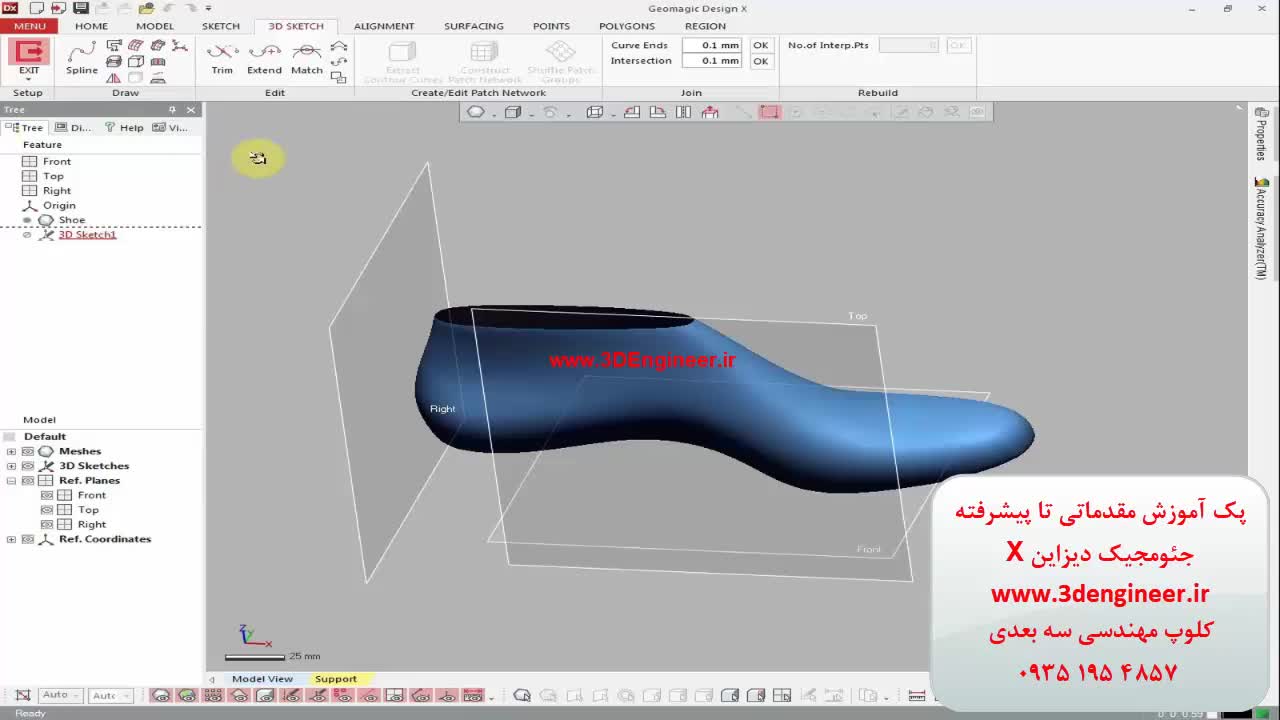Select the Spline draw tool
This screenshot has width=1280, height=720.
[82, 57]
